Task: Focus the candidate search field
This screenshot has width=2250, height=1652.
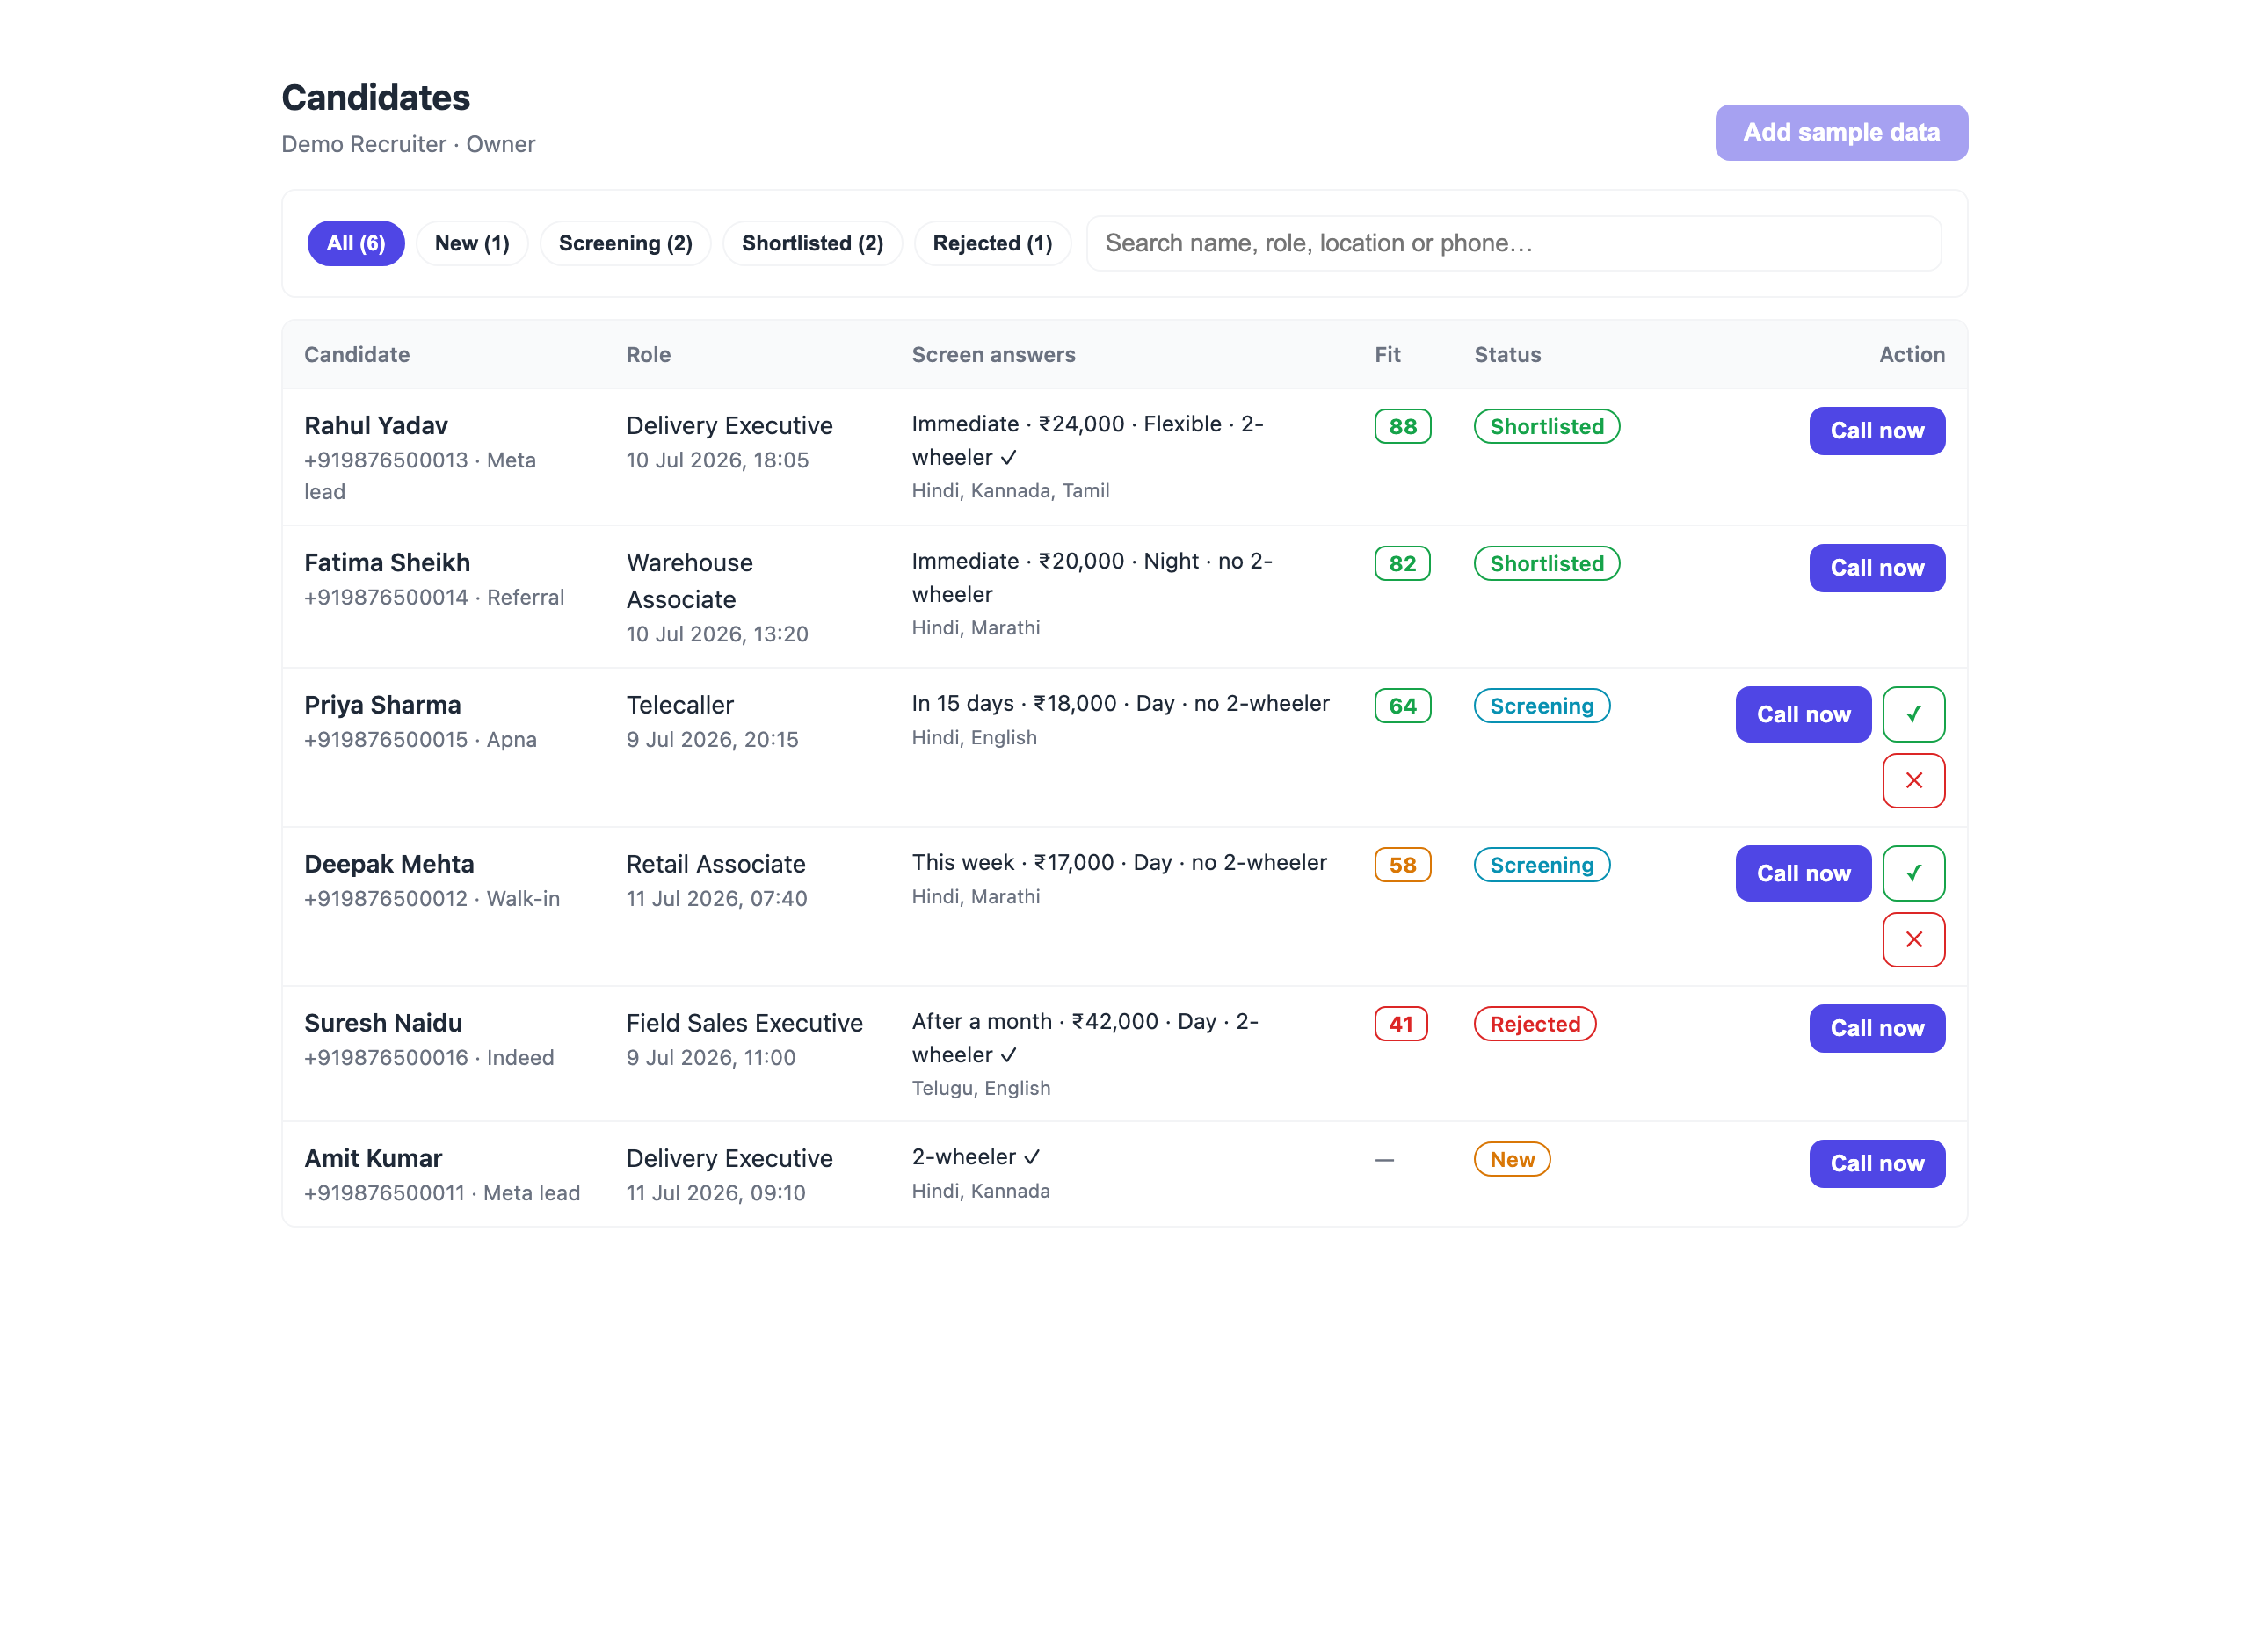Action: point(1513,243)
